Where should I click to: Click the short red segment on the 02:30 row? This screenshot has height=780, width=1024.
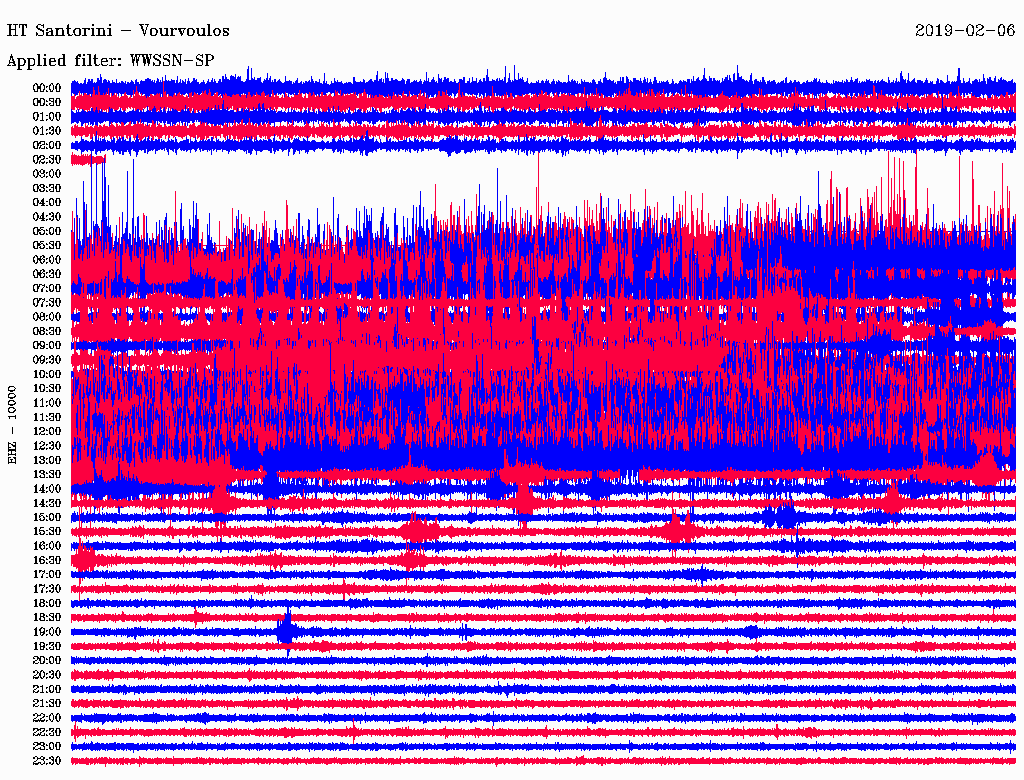pyautogui.click(x=88, y=159)
